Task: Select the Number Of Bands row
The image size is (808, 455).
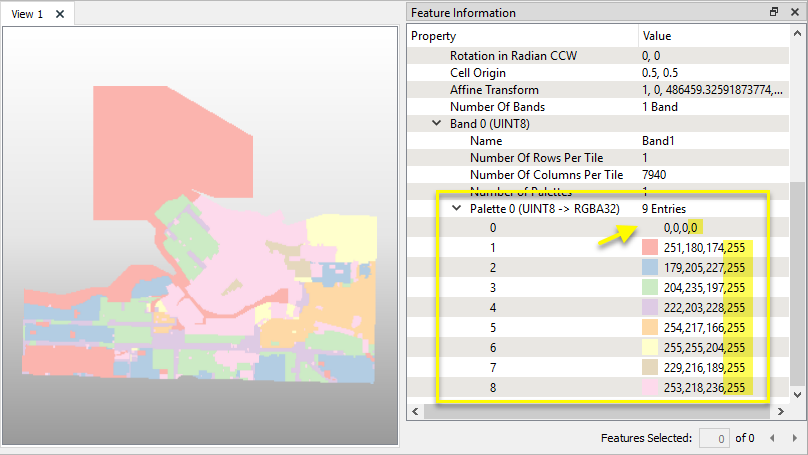Action: coord(598,107)
